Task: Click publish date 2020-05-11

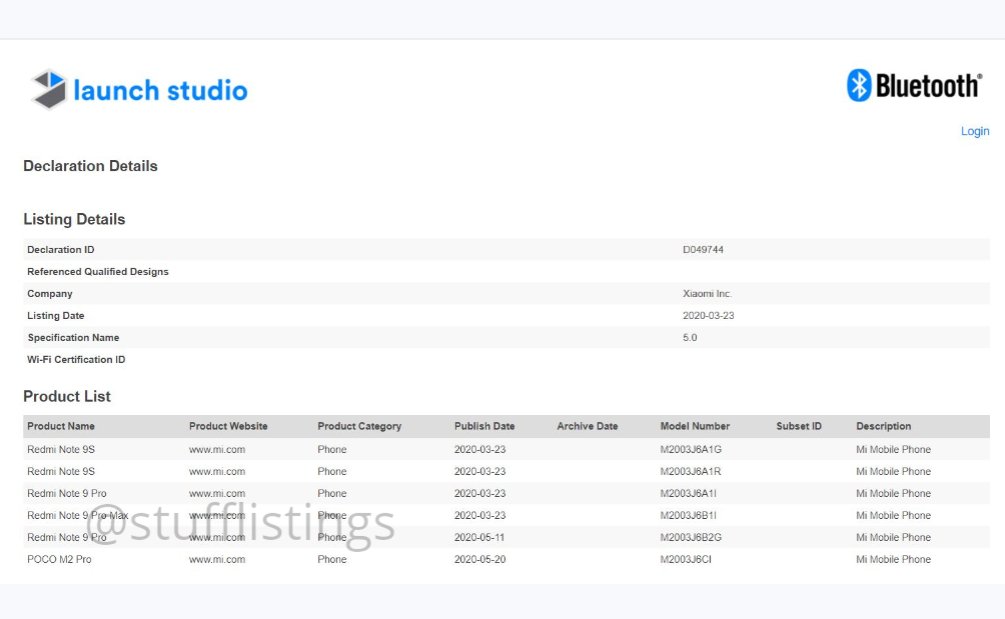Action: 480,537
